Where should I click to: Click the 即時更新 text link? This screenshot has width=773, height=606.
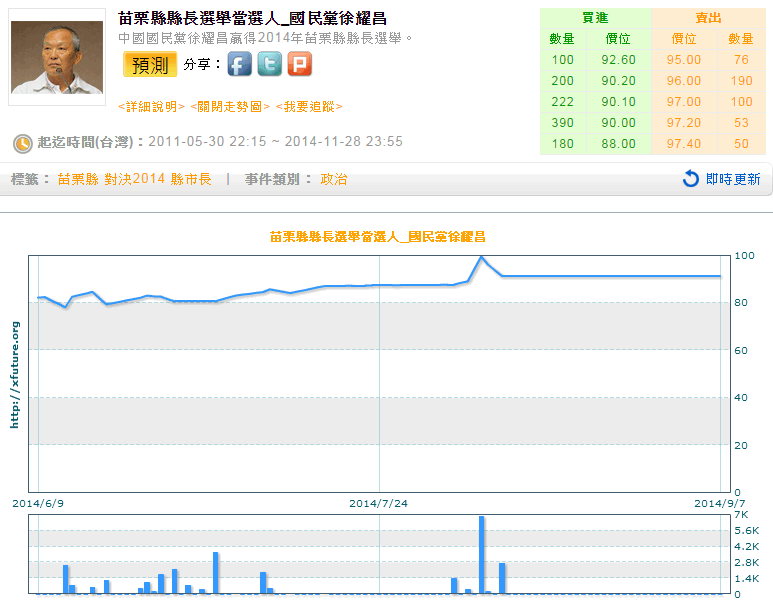tap(733, 179)
